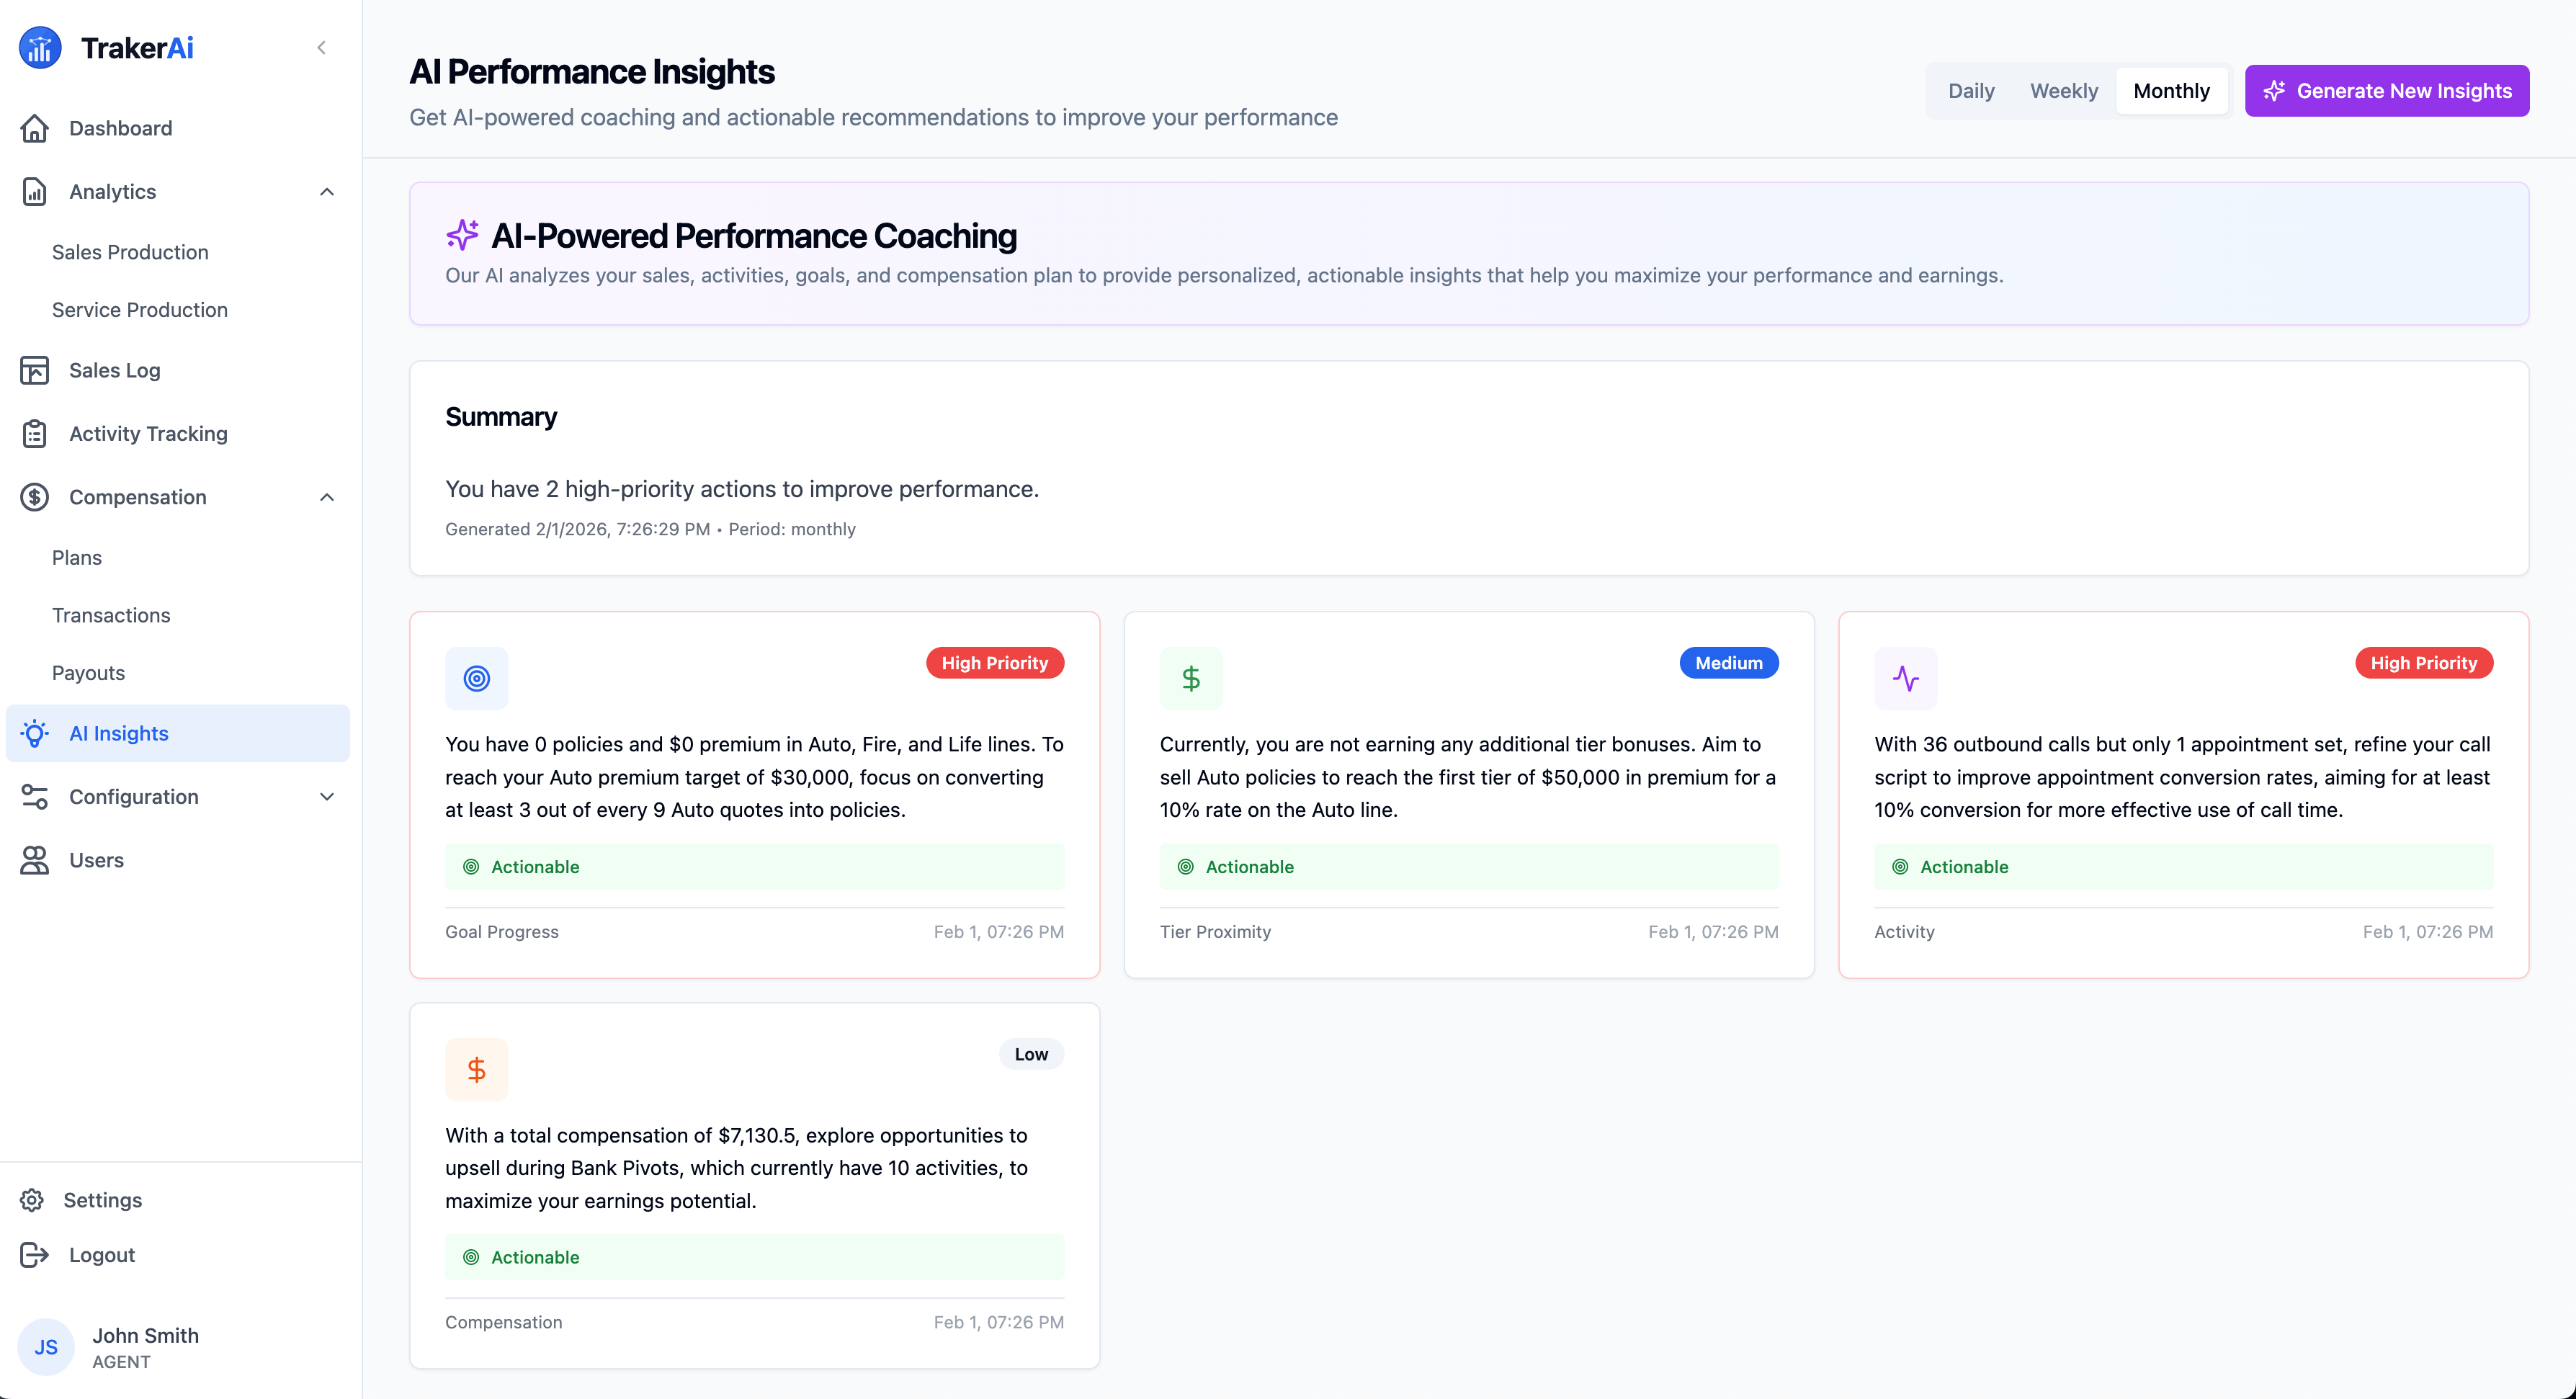Switch the period toggle to Weekly

point(2063,91)
